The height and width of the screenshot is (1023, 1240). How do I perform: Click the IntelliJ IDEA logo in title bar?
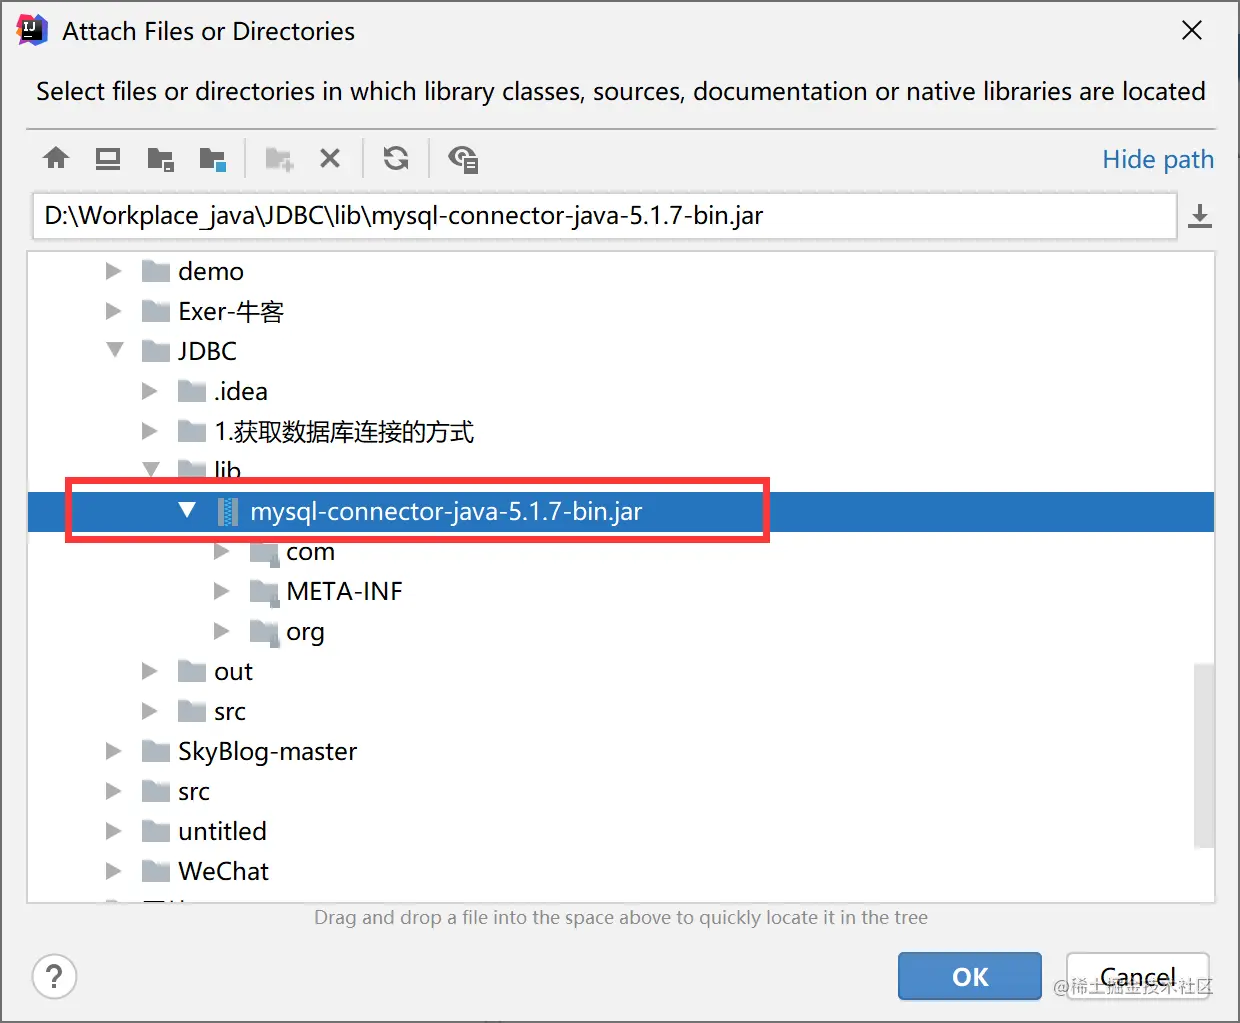tap(33, 30)
